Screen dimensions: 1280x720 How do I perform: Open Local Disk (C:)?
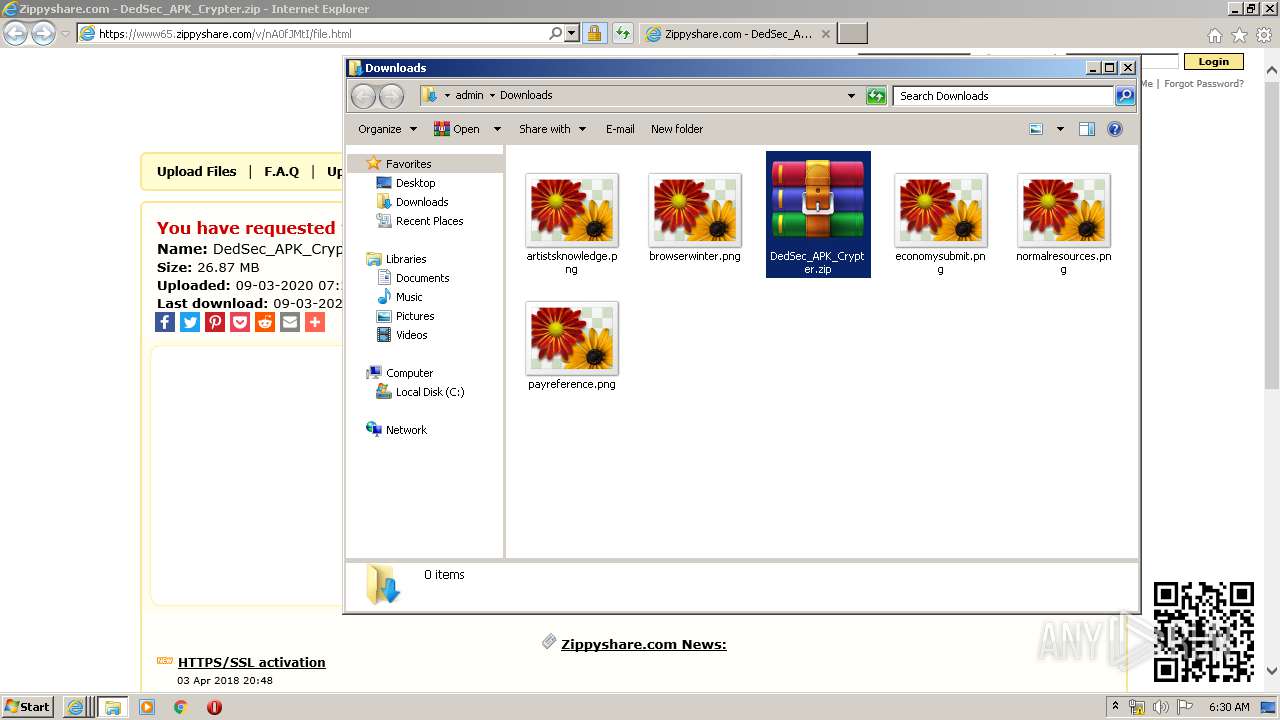click(x=429, y=392)
